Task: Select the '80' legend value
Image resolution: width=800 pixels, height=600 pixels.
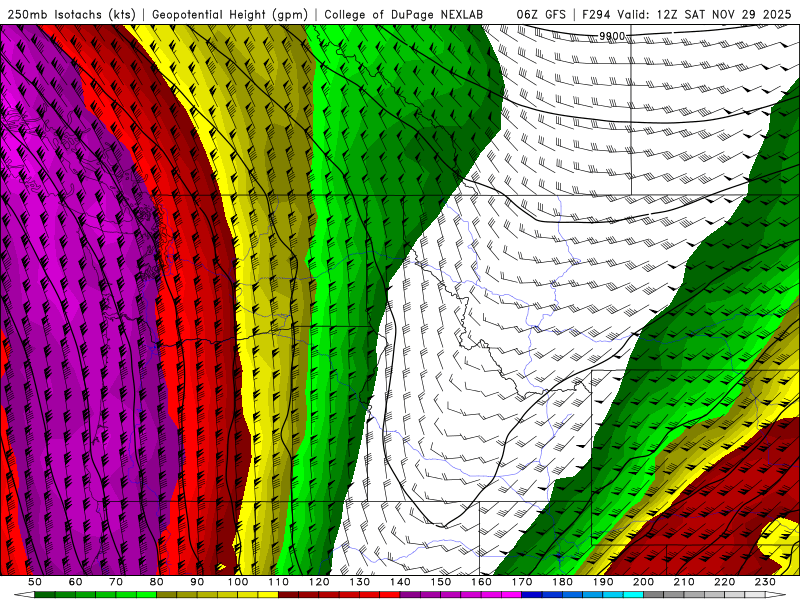Action: coord(157,582)
